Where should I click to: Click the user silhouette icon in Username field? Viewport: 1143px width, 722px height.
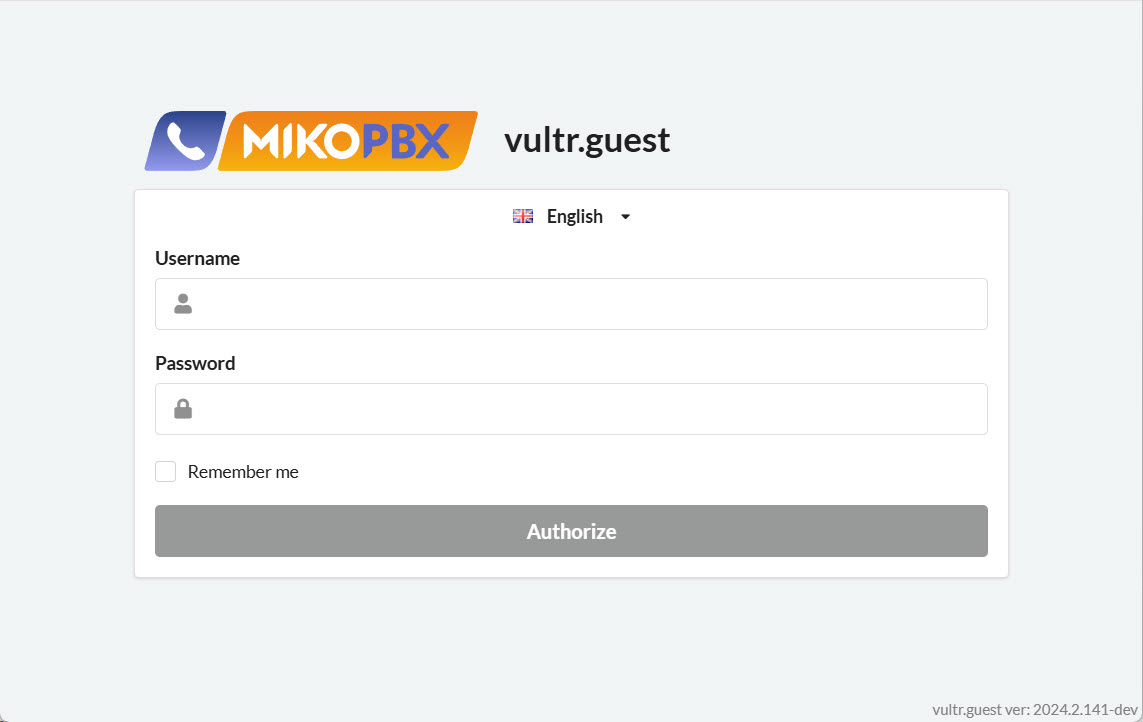coord(183,304)
